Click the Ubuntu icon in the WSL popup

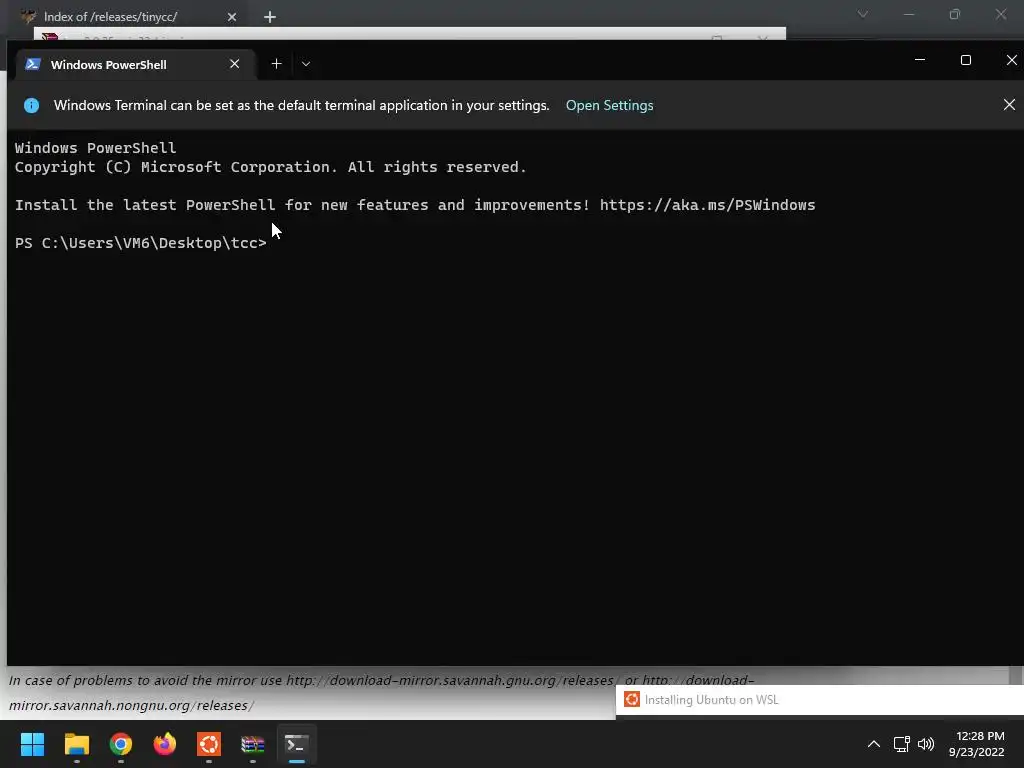pos(632,699)
